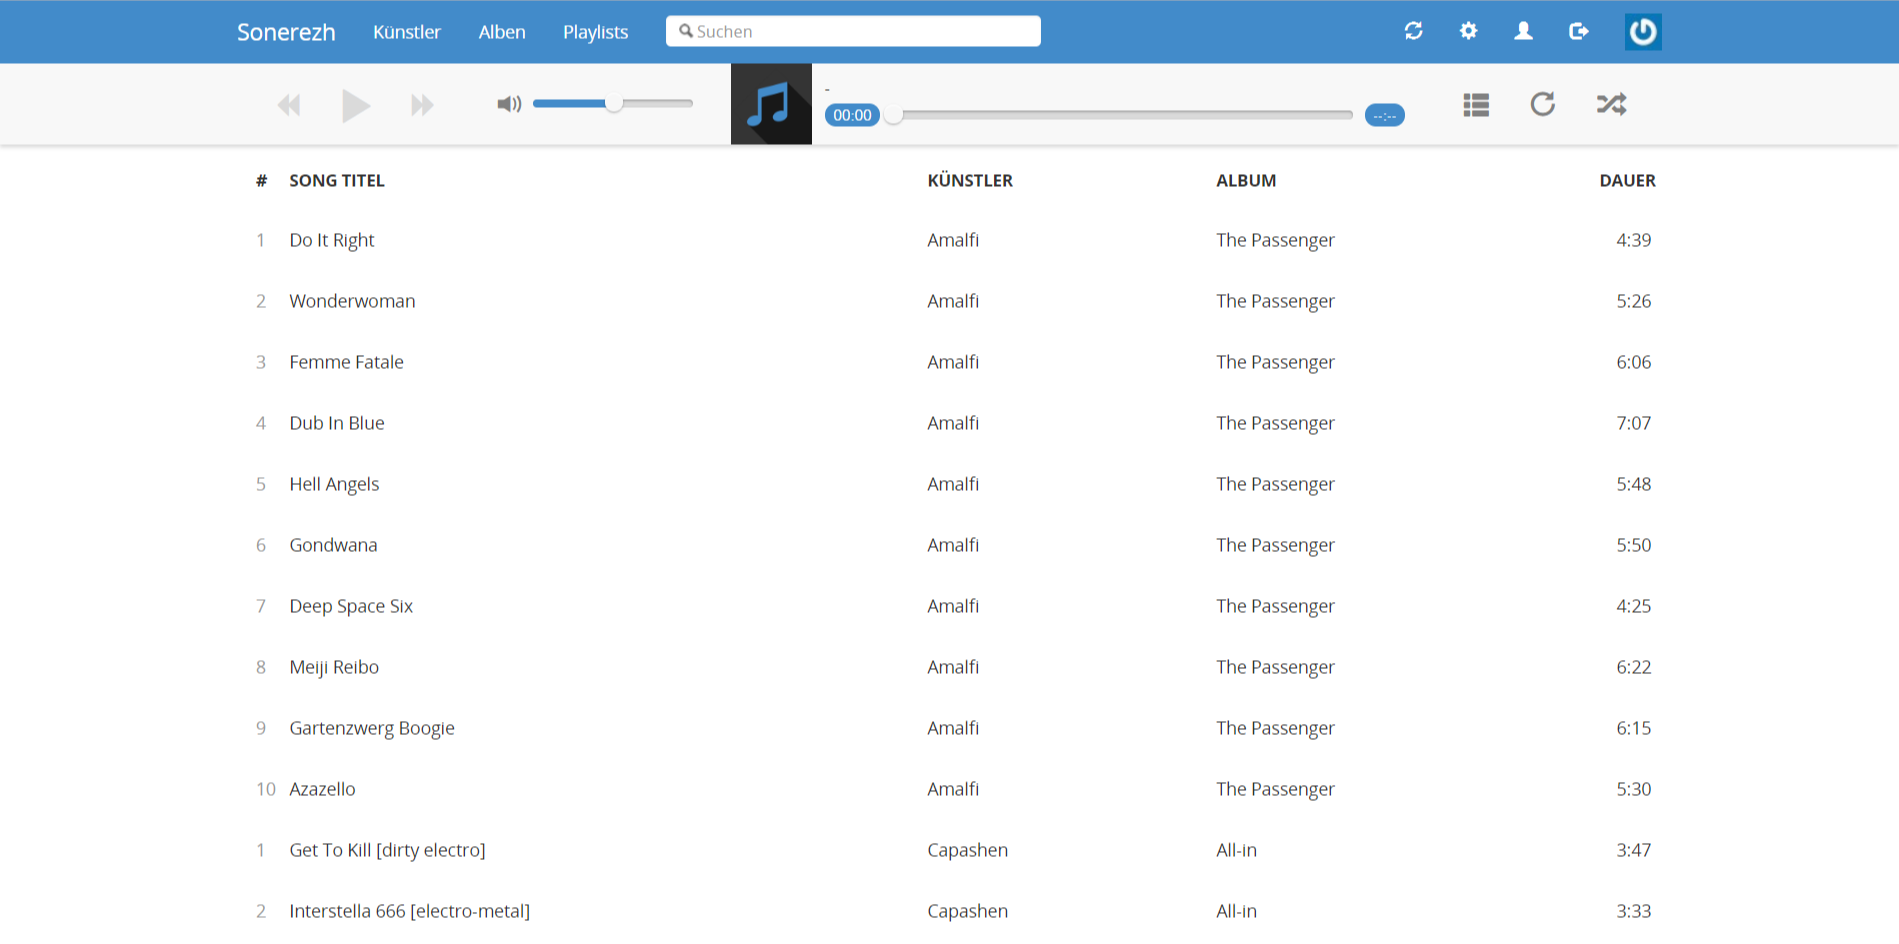
Task: Click the 4:25 duration value
Action: point(1633,606)
